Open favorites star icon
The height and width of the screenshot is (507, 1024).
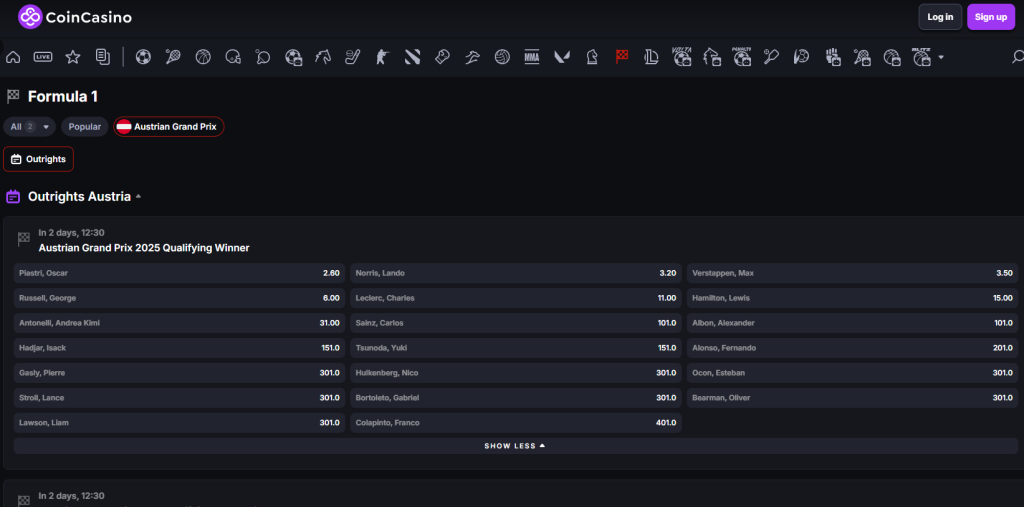pos(72,57)
